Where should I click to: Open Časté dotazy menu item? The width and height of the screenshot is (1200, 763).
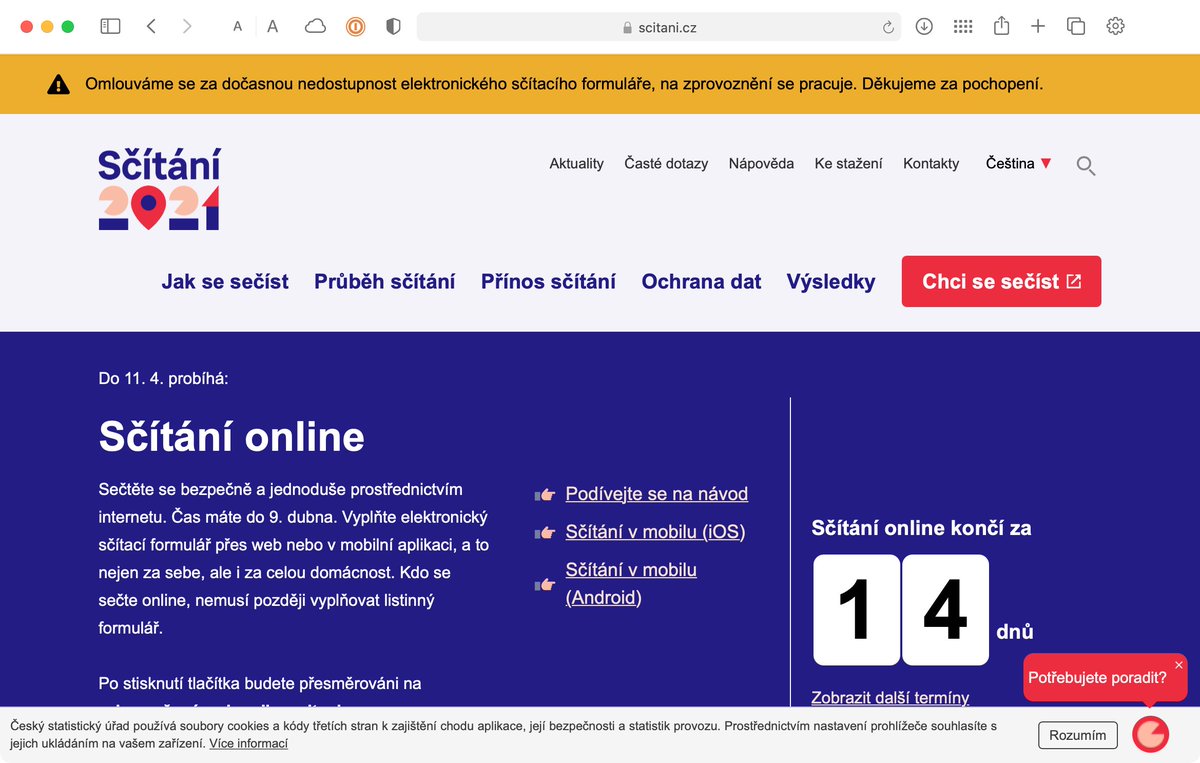(x=666, y=163)
